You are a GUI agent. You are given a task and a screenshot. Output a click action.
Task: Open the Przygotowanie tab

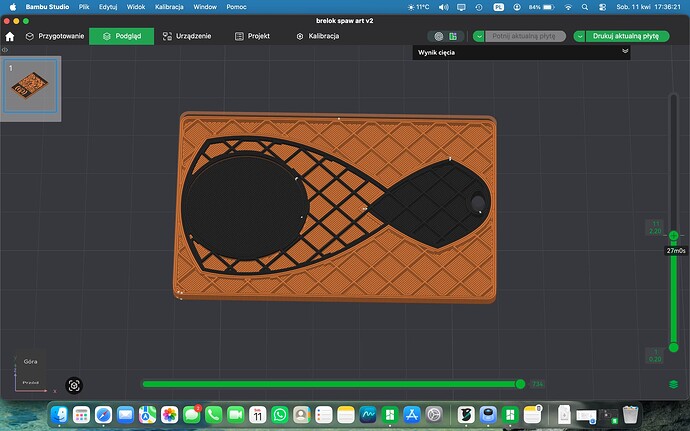[55, 36]
